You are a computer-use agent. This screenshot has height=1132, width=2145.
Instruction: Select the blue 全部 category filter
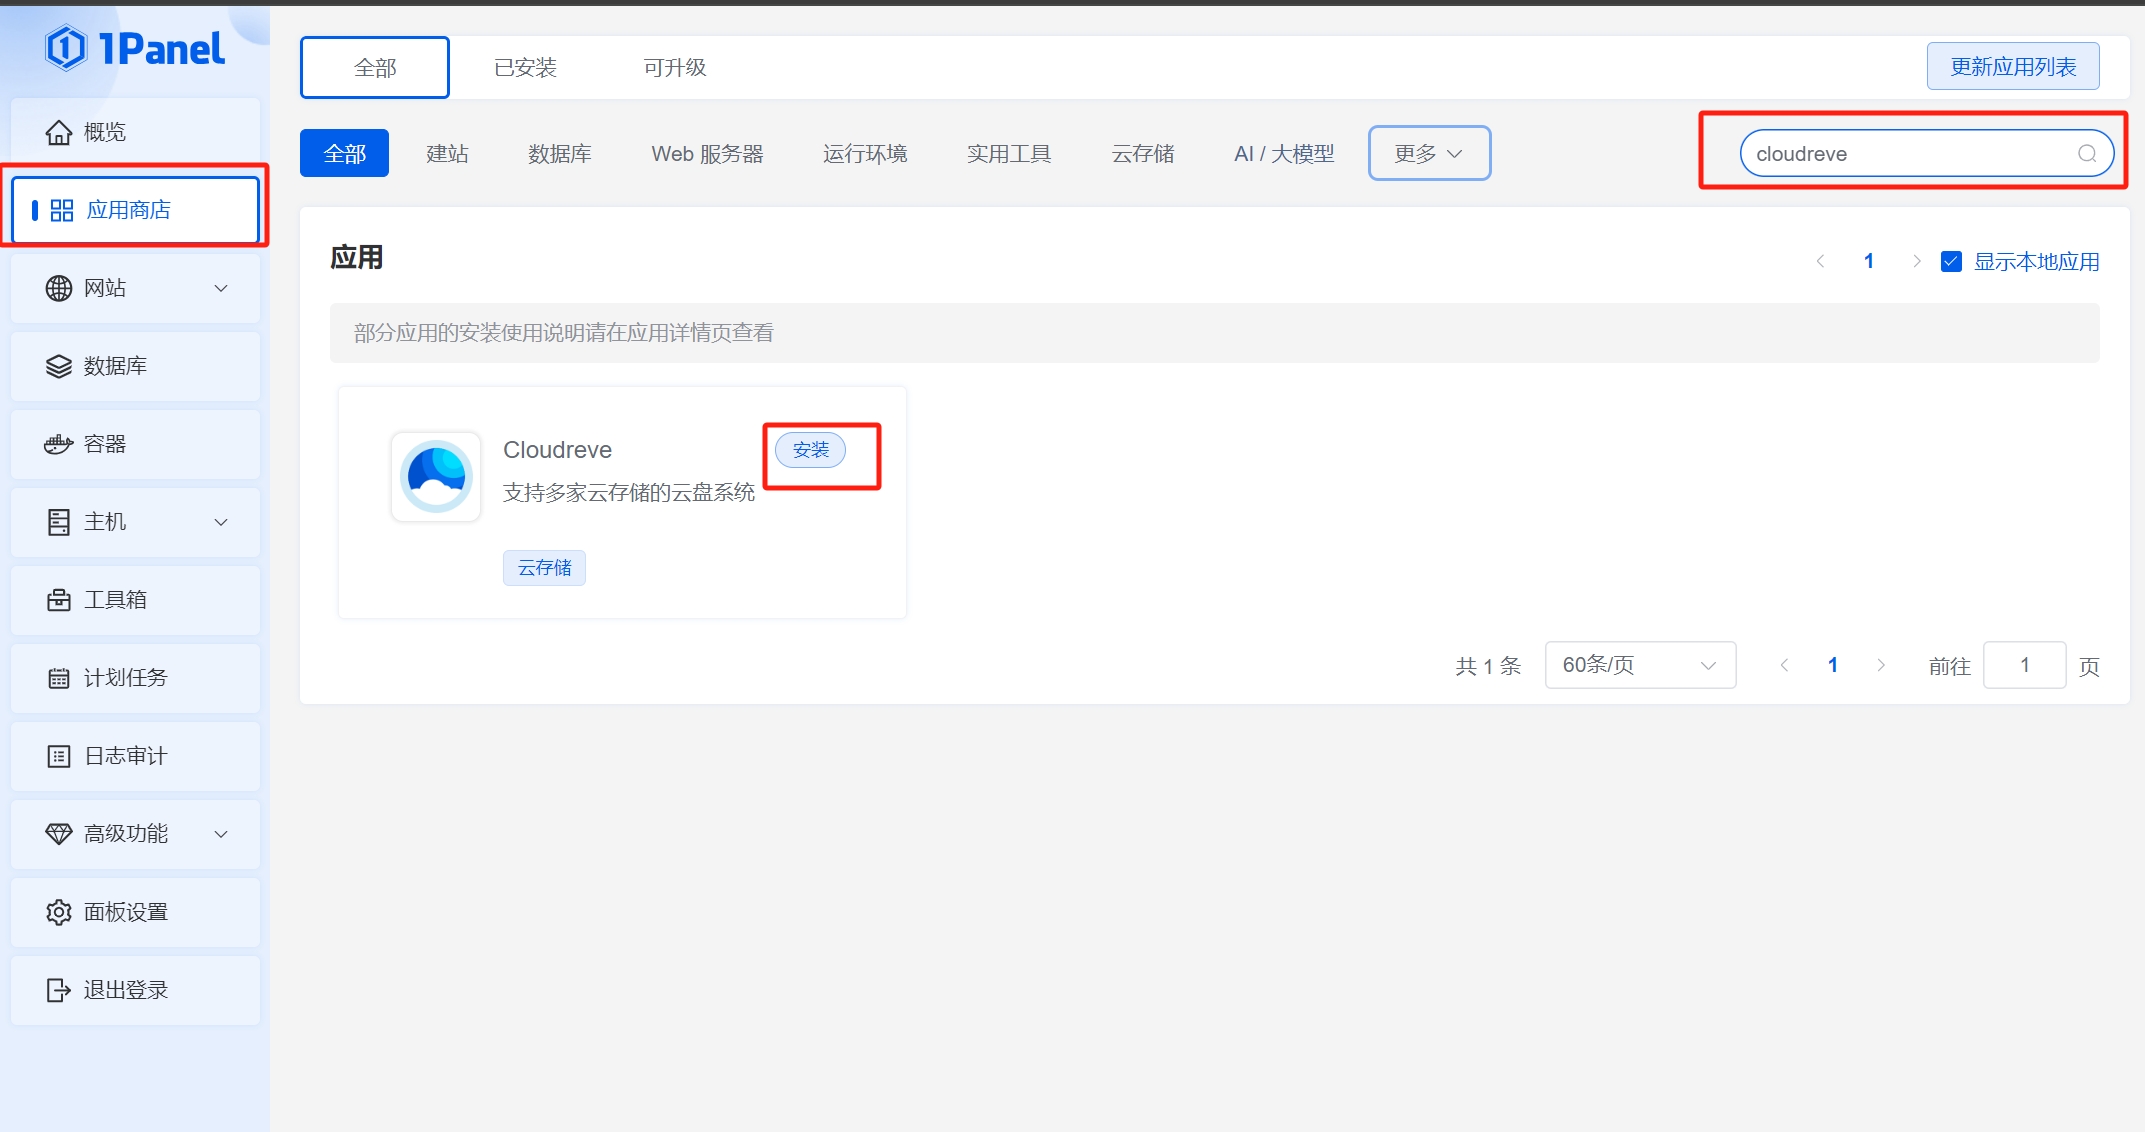point(344,153)
